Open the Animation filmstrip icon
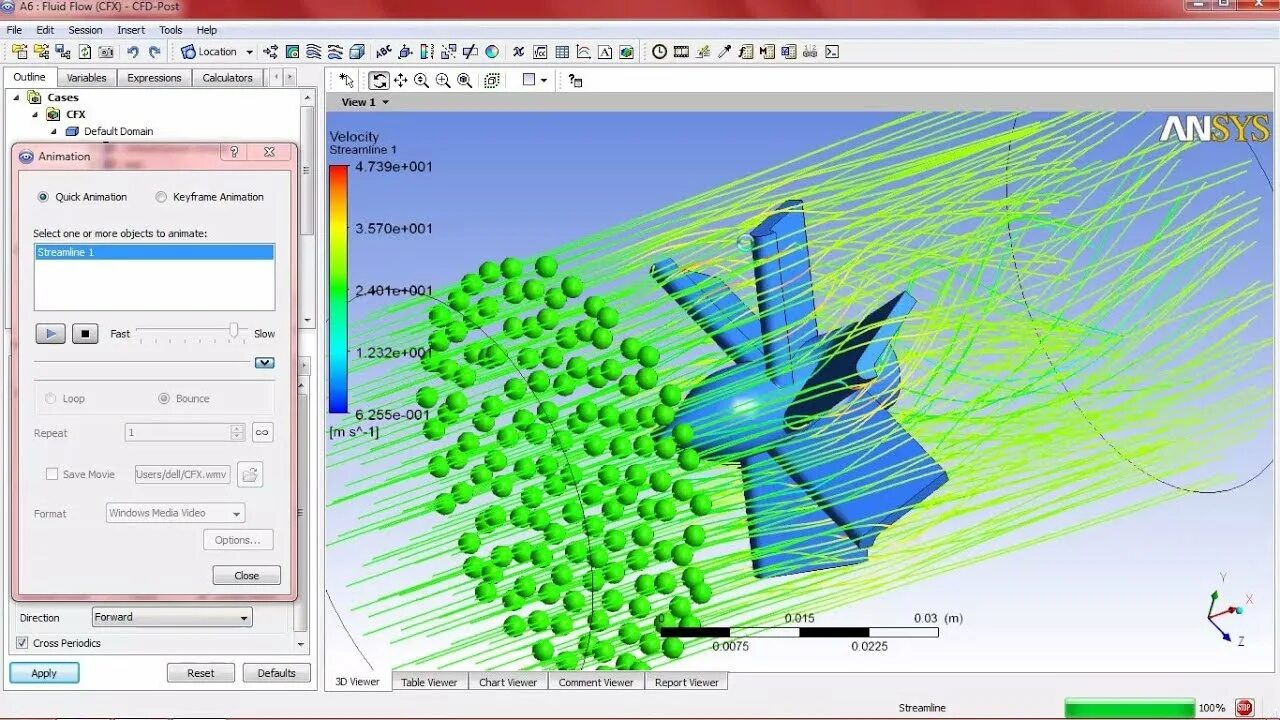1280x720 pixels. 681,51
